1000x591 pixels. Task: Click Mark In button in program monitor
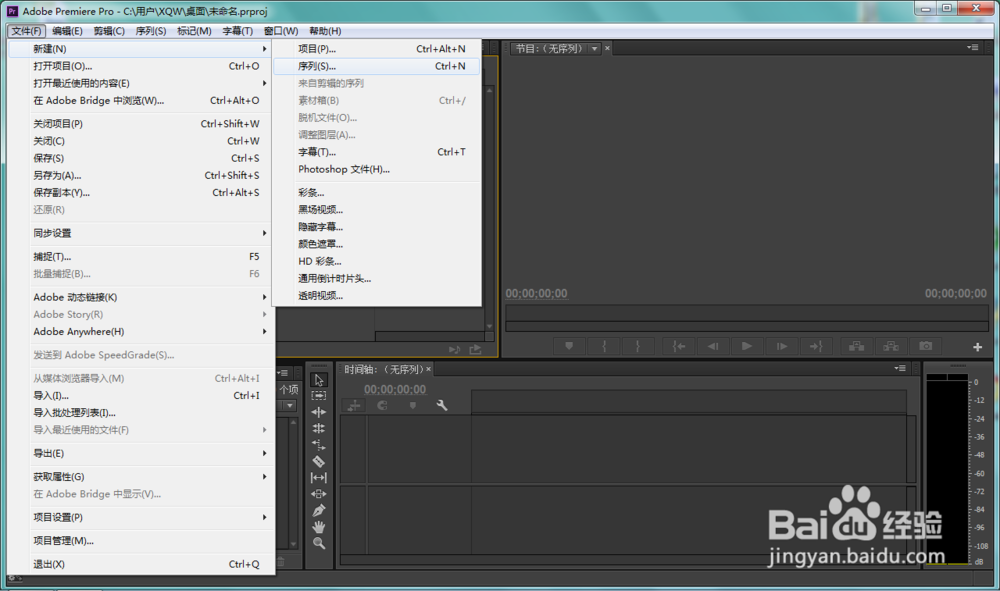(x=603, y=346)
